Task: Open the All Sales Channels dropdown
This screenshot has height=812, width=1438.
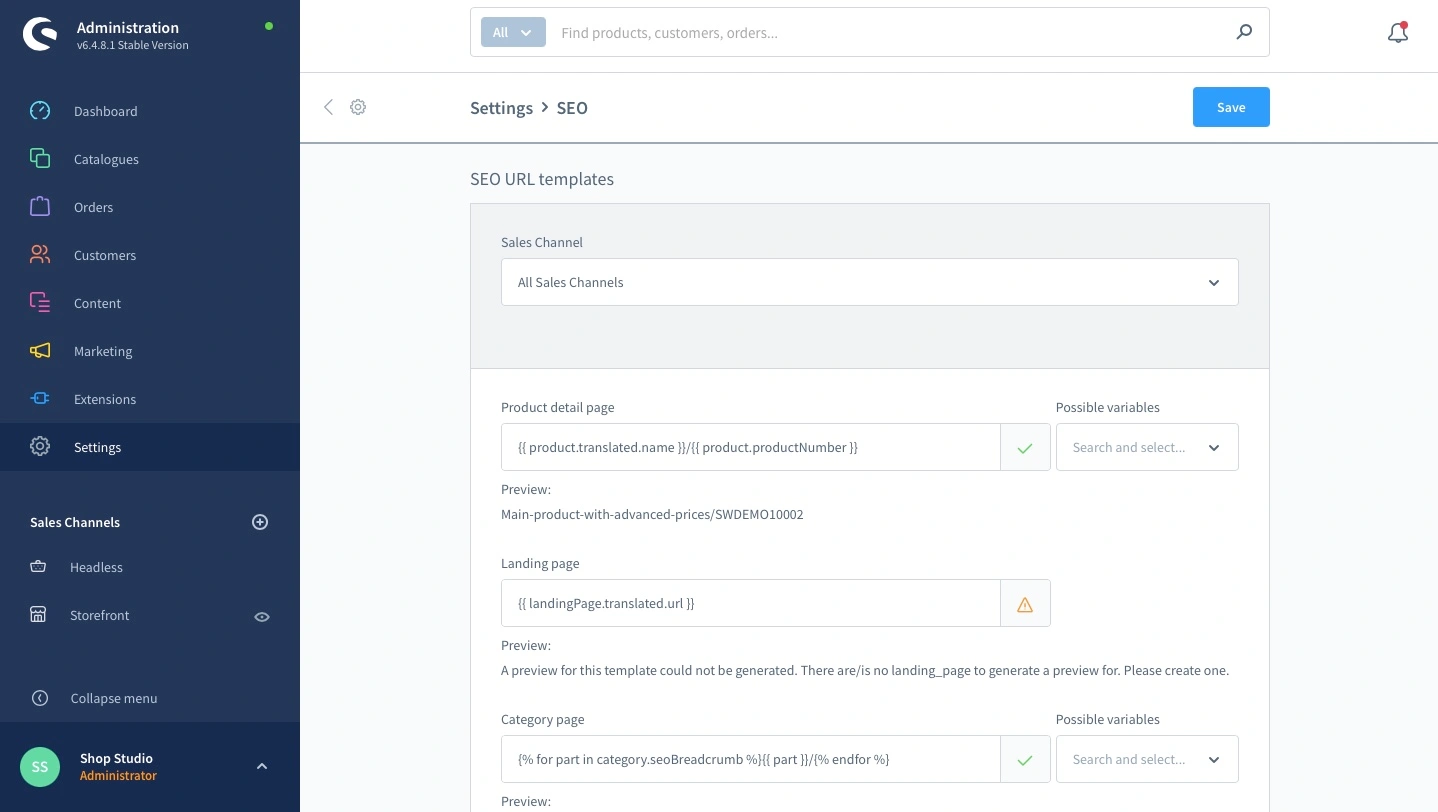Action: (x=869, y=282)
